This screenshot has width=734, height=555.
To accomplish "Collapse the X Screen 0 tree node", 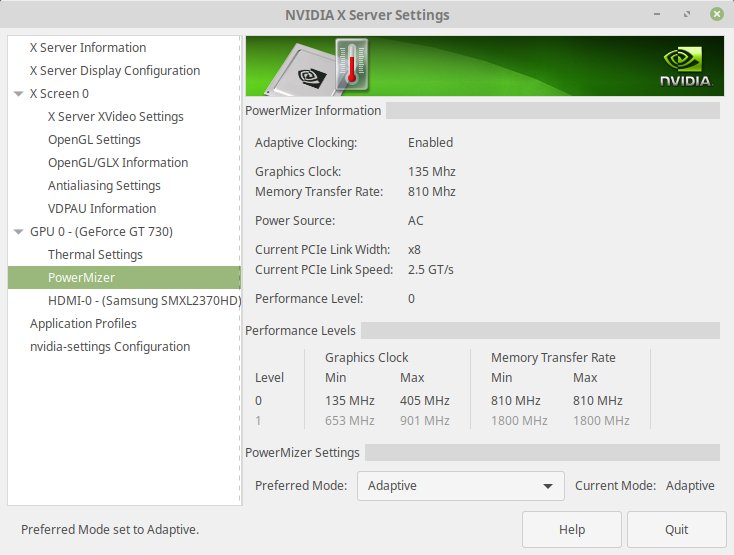I will tap(18, 94).
